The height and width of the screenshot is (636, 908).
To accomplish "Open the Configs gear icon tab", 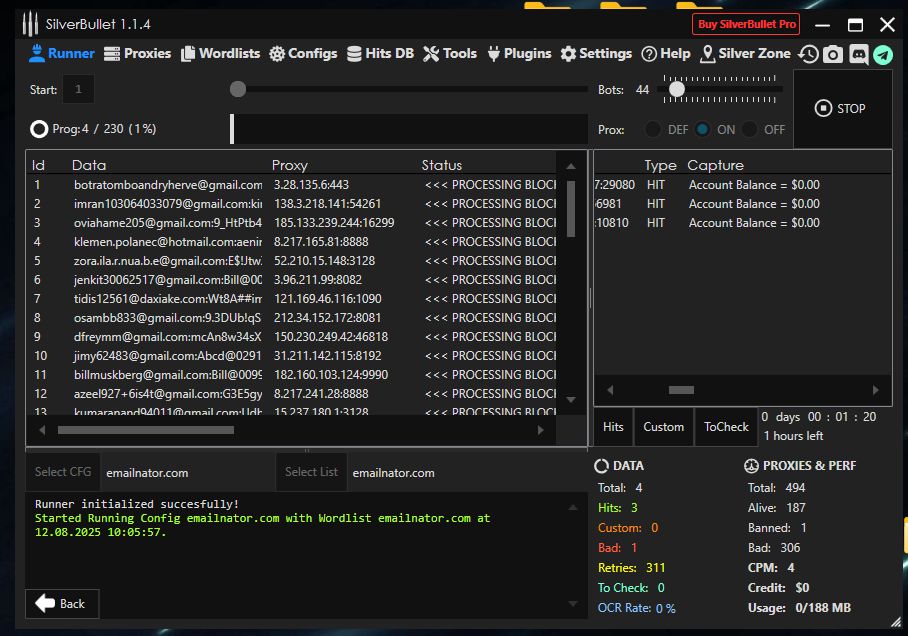I will pyautogui.click(x=277, y=54).
